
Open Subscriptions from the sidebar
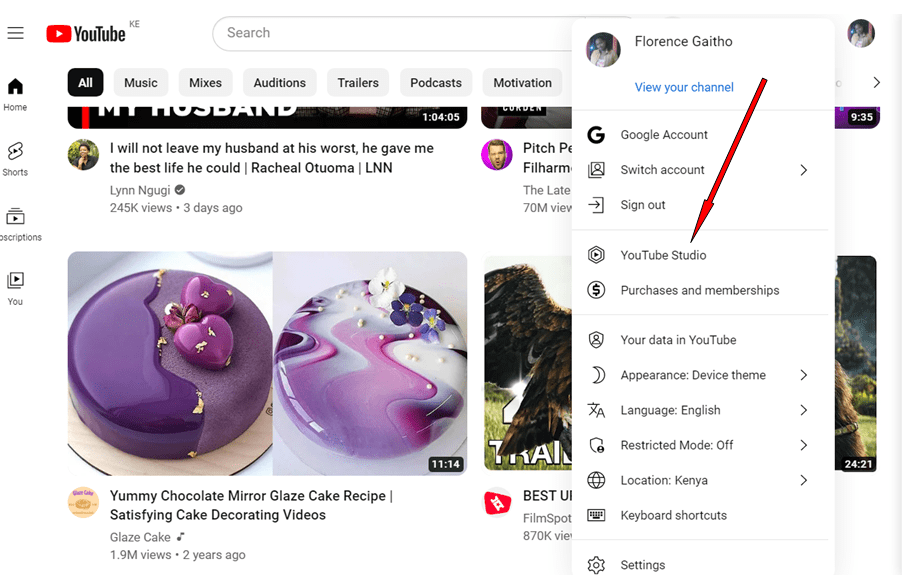click(x=17, y=224)
